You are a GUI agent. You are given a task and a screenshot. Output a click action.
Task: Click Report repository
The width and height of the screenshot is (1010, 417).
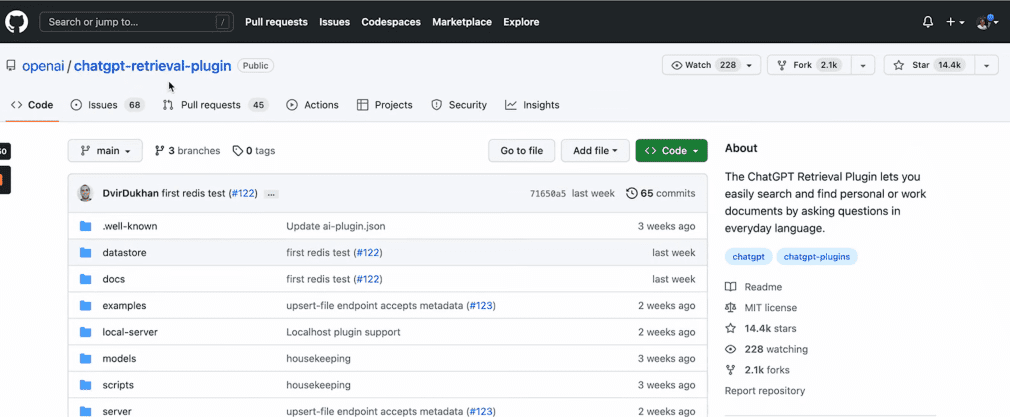tap(765, 391)
